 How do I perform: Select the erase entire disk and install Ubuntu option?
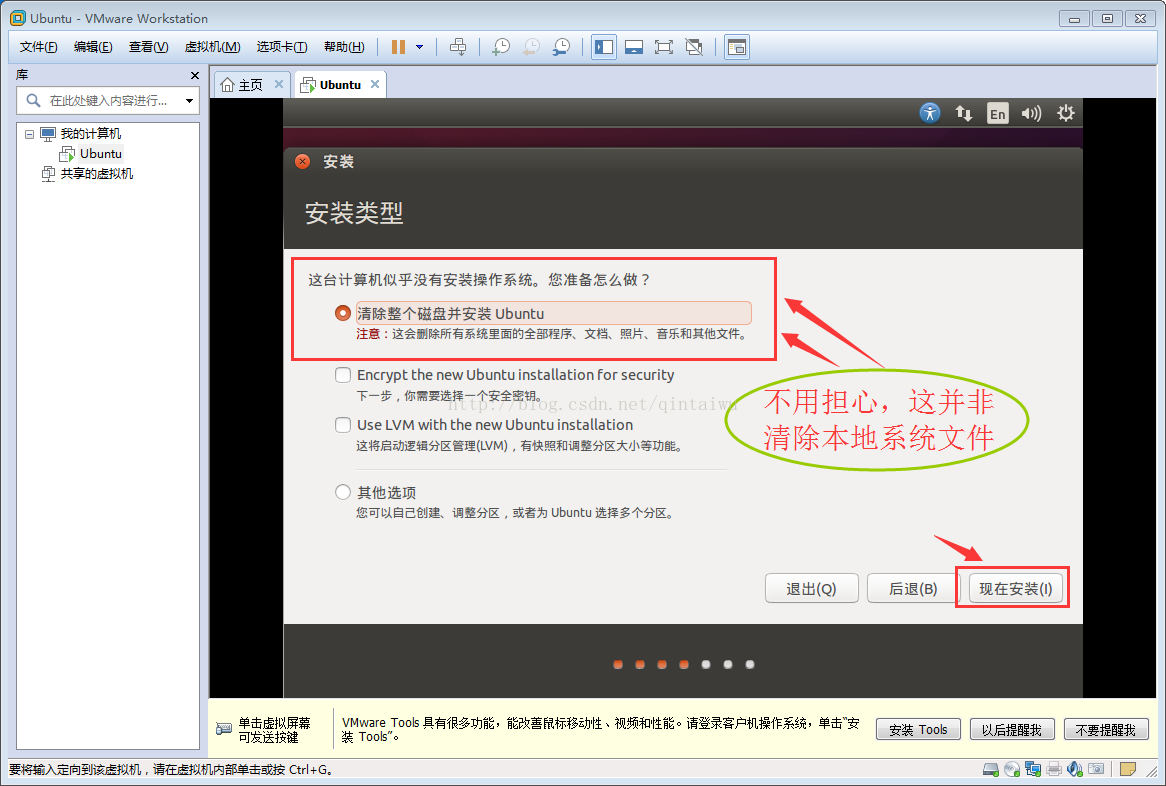(343, 313)
